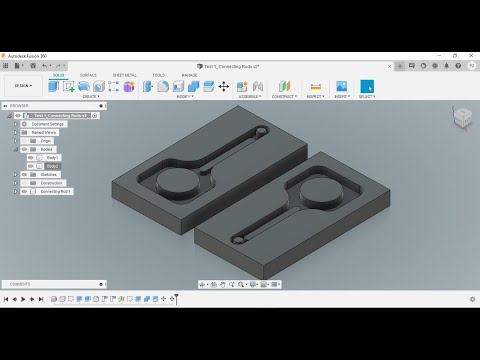This screenshot has width=480, height=360.
Task: Click the Create Sketch tool icon
Action: 69,86
